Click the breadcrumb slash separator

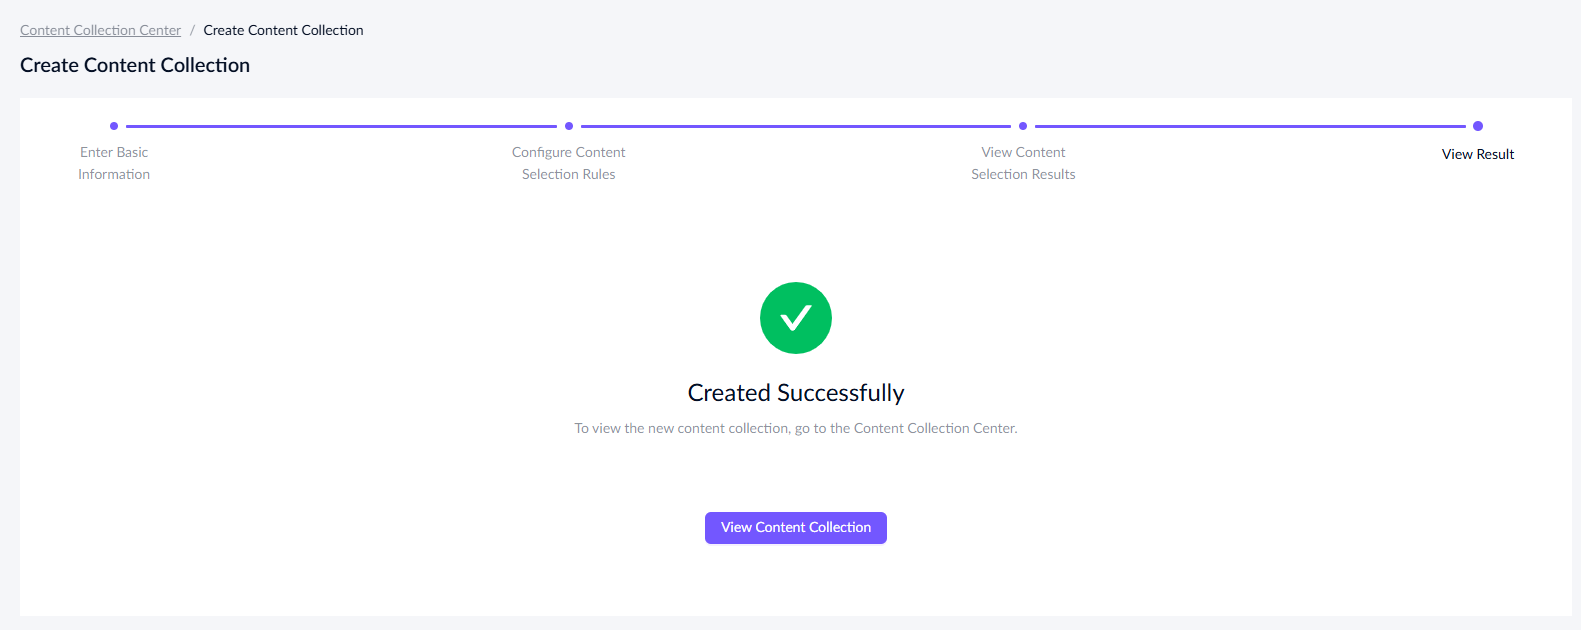[192, 30]
